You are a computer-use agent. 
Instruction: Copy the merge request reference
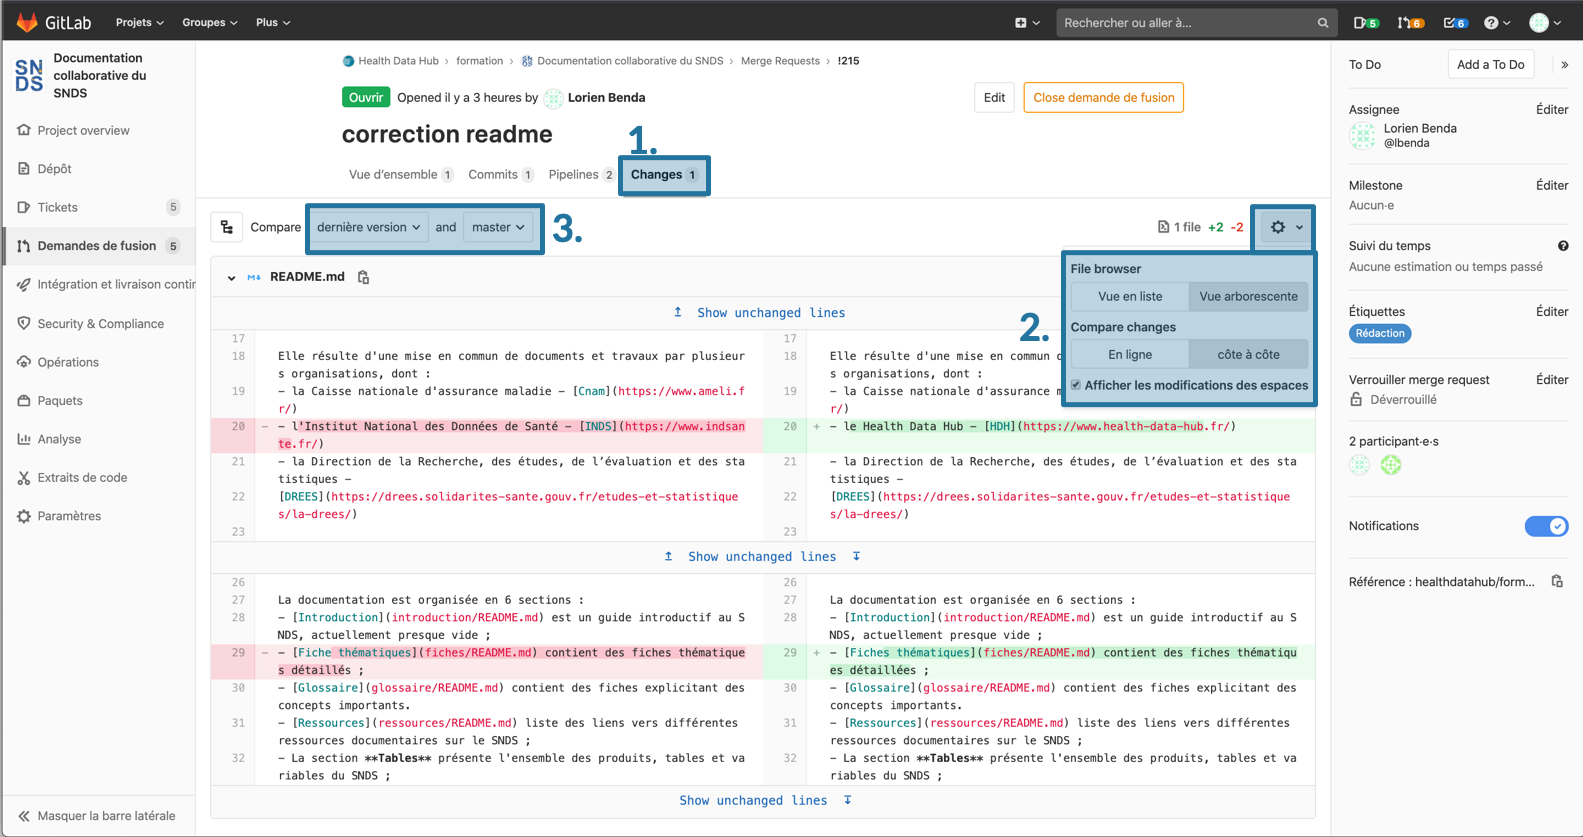[1557, 581]
